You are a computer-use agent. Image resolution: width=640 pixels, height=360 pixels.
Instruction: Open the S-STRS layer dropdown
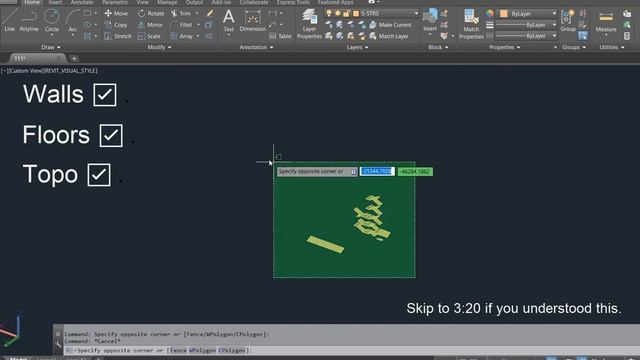tap(416, 13)
